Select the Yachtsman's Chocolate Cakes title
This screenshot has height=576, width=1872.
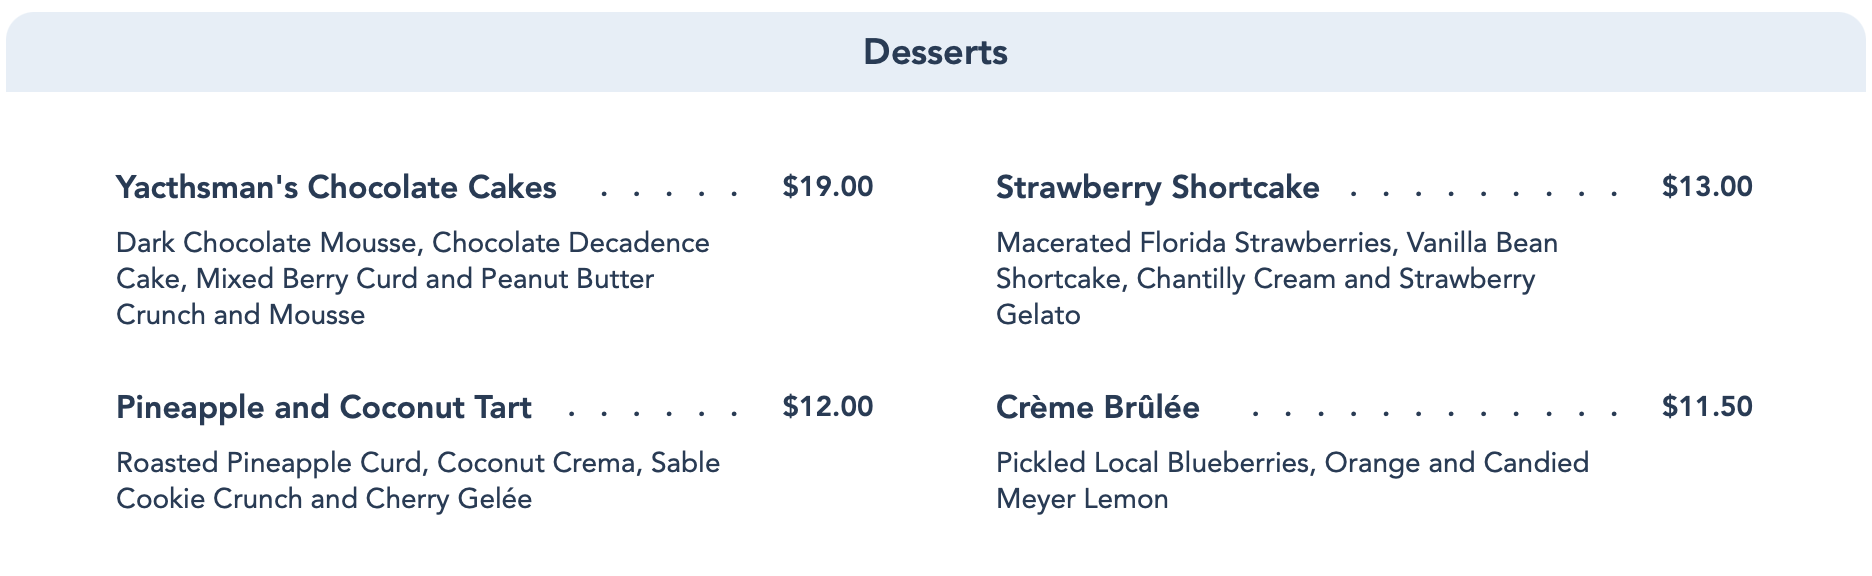336,187
